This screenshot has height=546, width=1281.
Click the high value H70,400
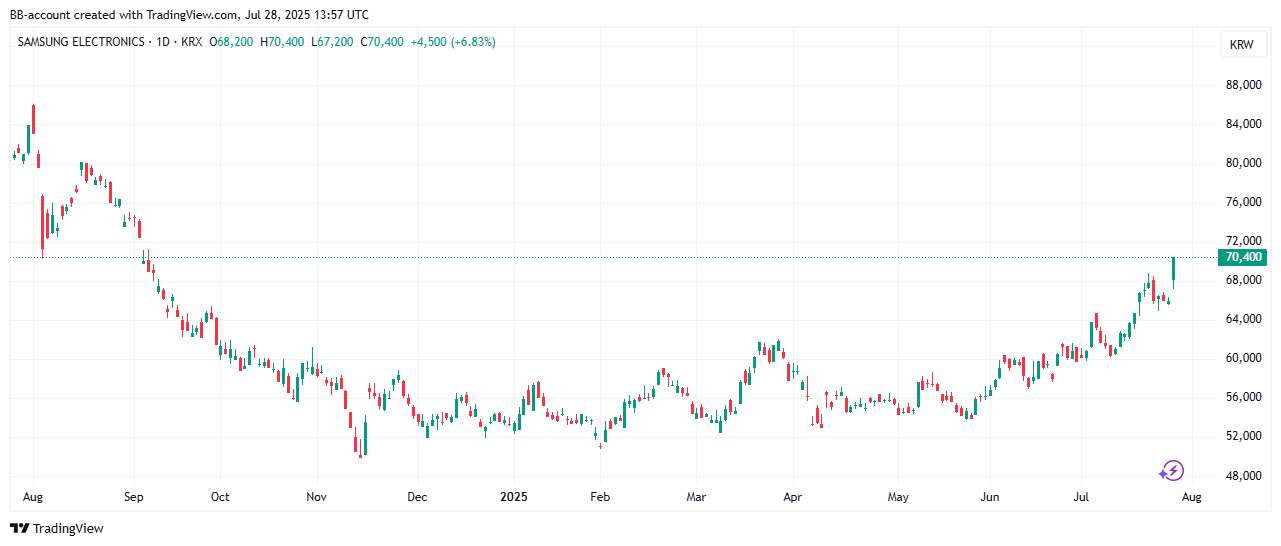pyautogui.click(x=283, y=42)
